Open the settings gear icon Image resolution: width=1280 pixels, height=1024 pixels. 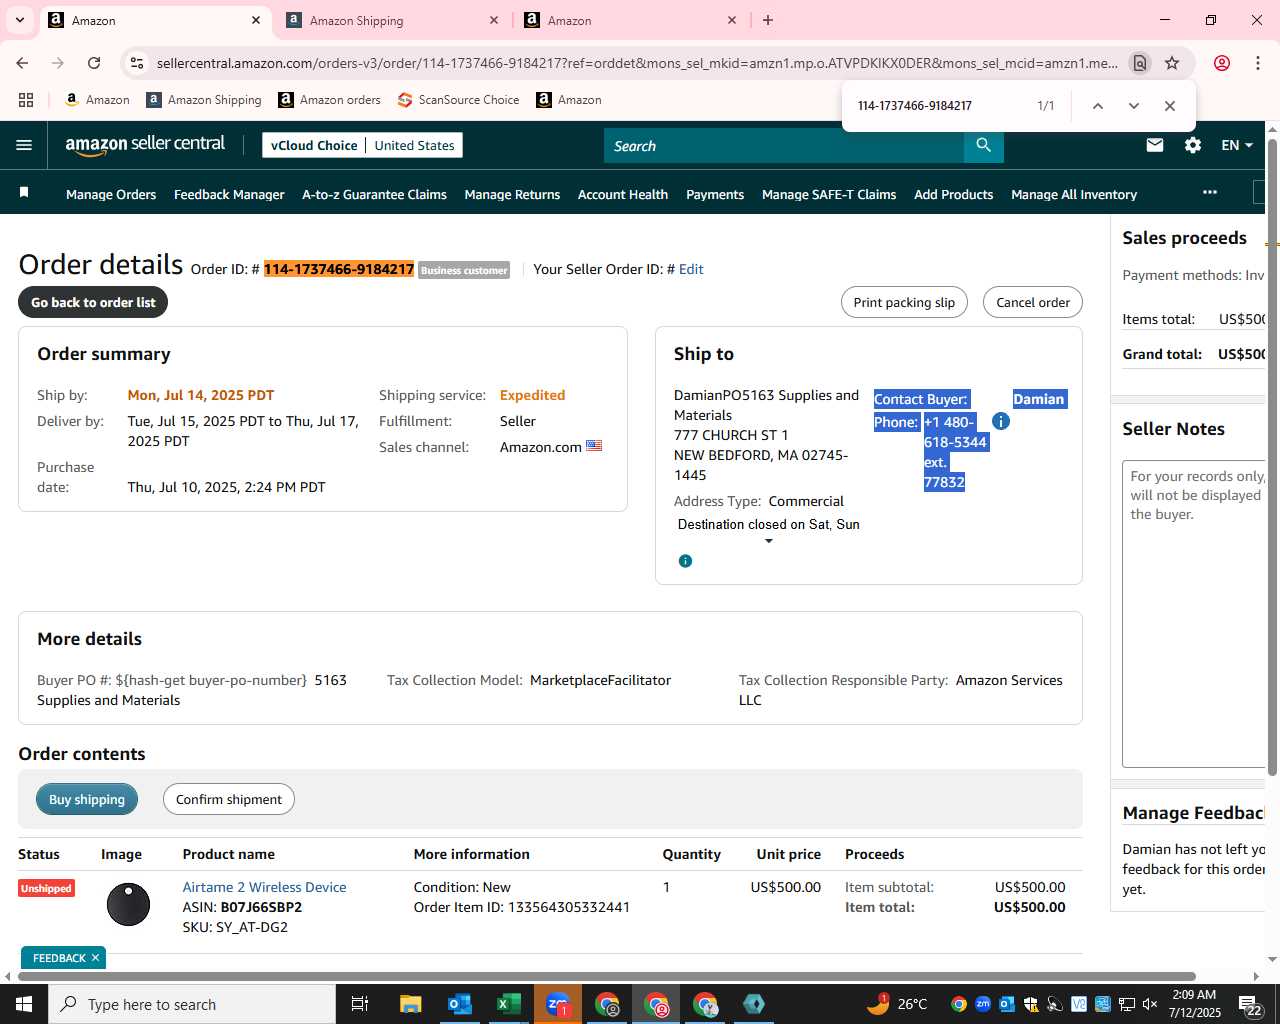pyautogui.click(x=1193, y=145)
